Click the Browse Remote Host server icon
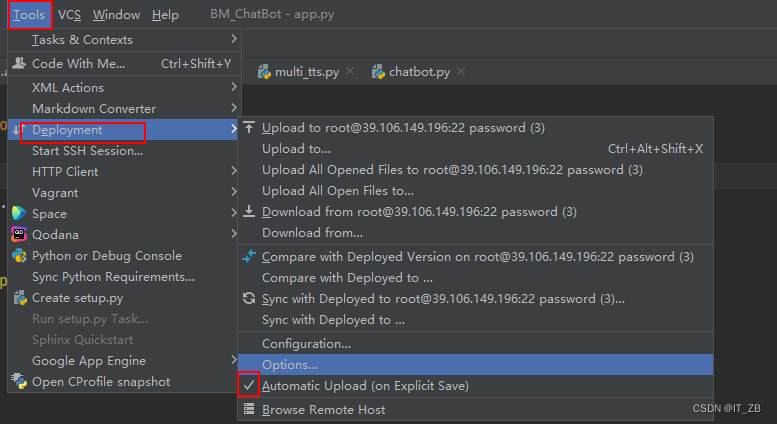 (x=249, y=409)
